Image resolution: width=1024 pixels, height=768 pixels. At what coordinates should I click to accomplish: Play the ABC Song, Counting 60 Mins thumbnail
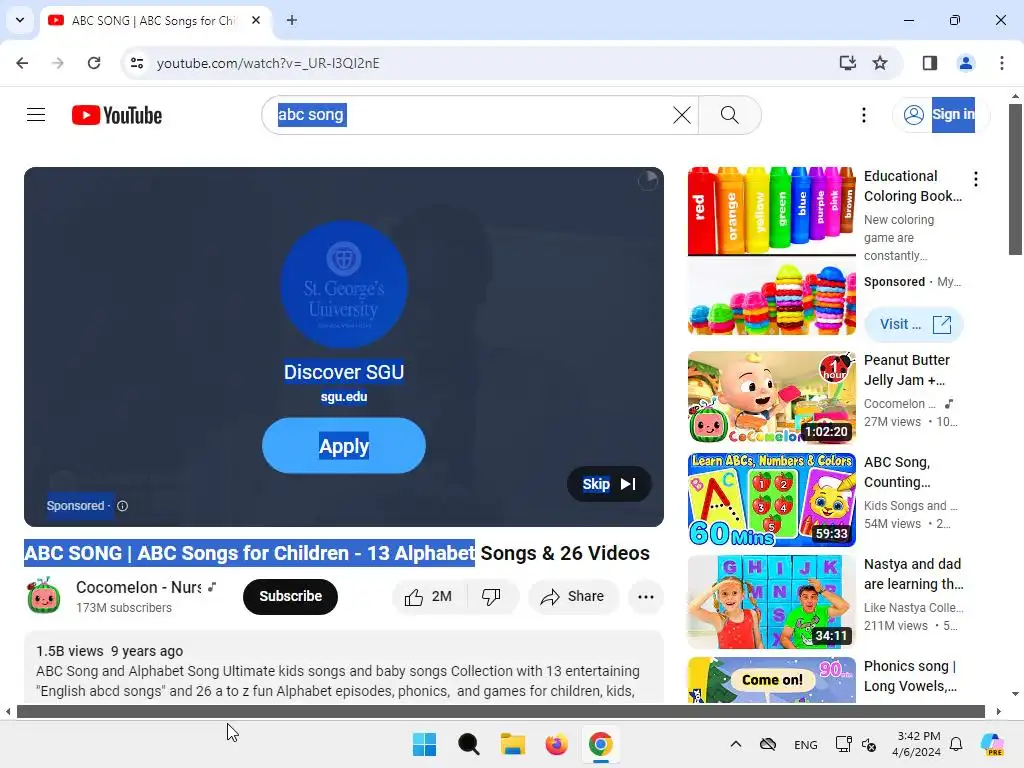click(x=771, y=500)
